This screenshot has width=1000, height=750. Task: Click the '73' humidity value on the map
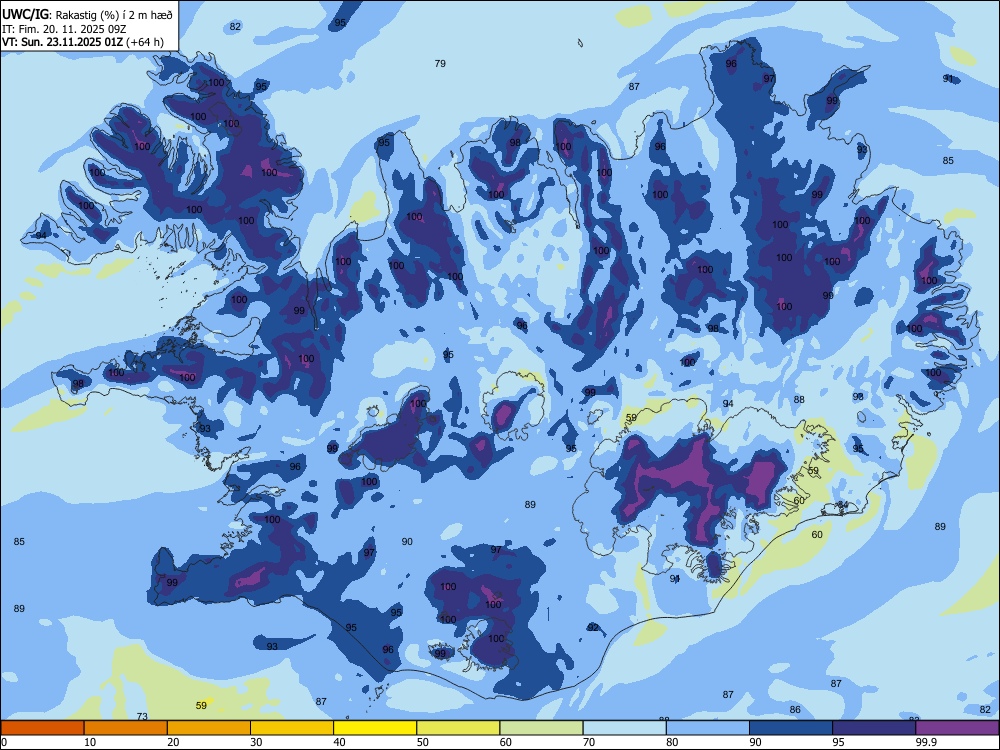coord(142,717)
